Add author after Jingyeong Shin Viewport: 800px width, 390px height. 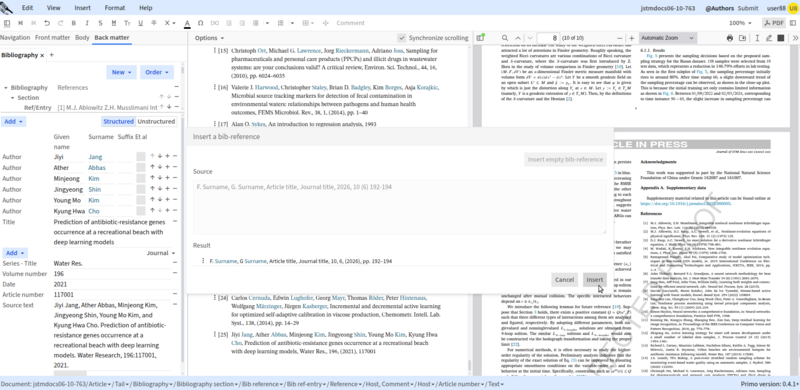point(167,188)
